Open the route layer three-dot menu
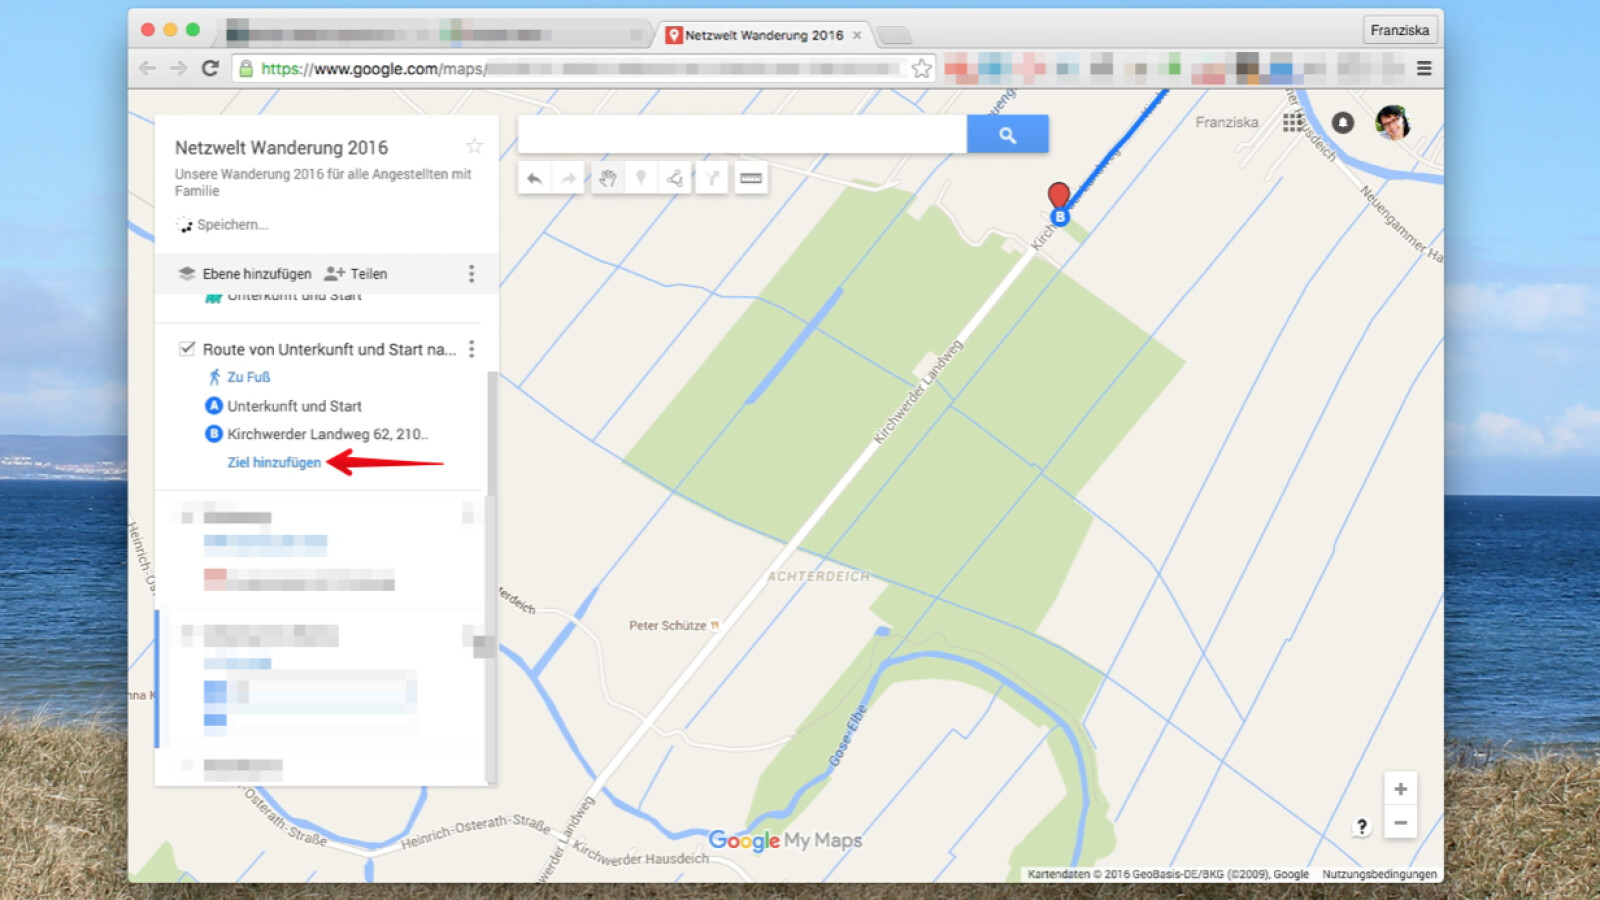 tap(472, 349)
